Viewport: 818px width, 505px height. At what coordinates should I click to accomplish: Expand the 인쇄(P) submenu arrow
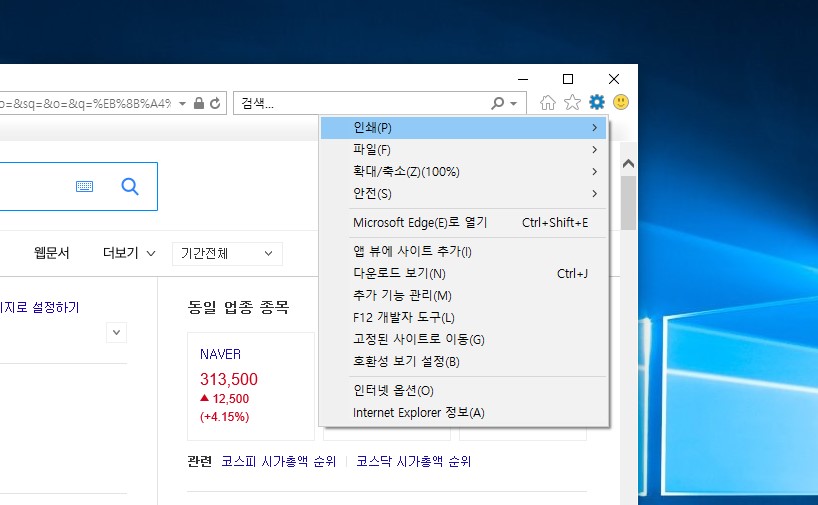pos(594,127)
